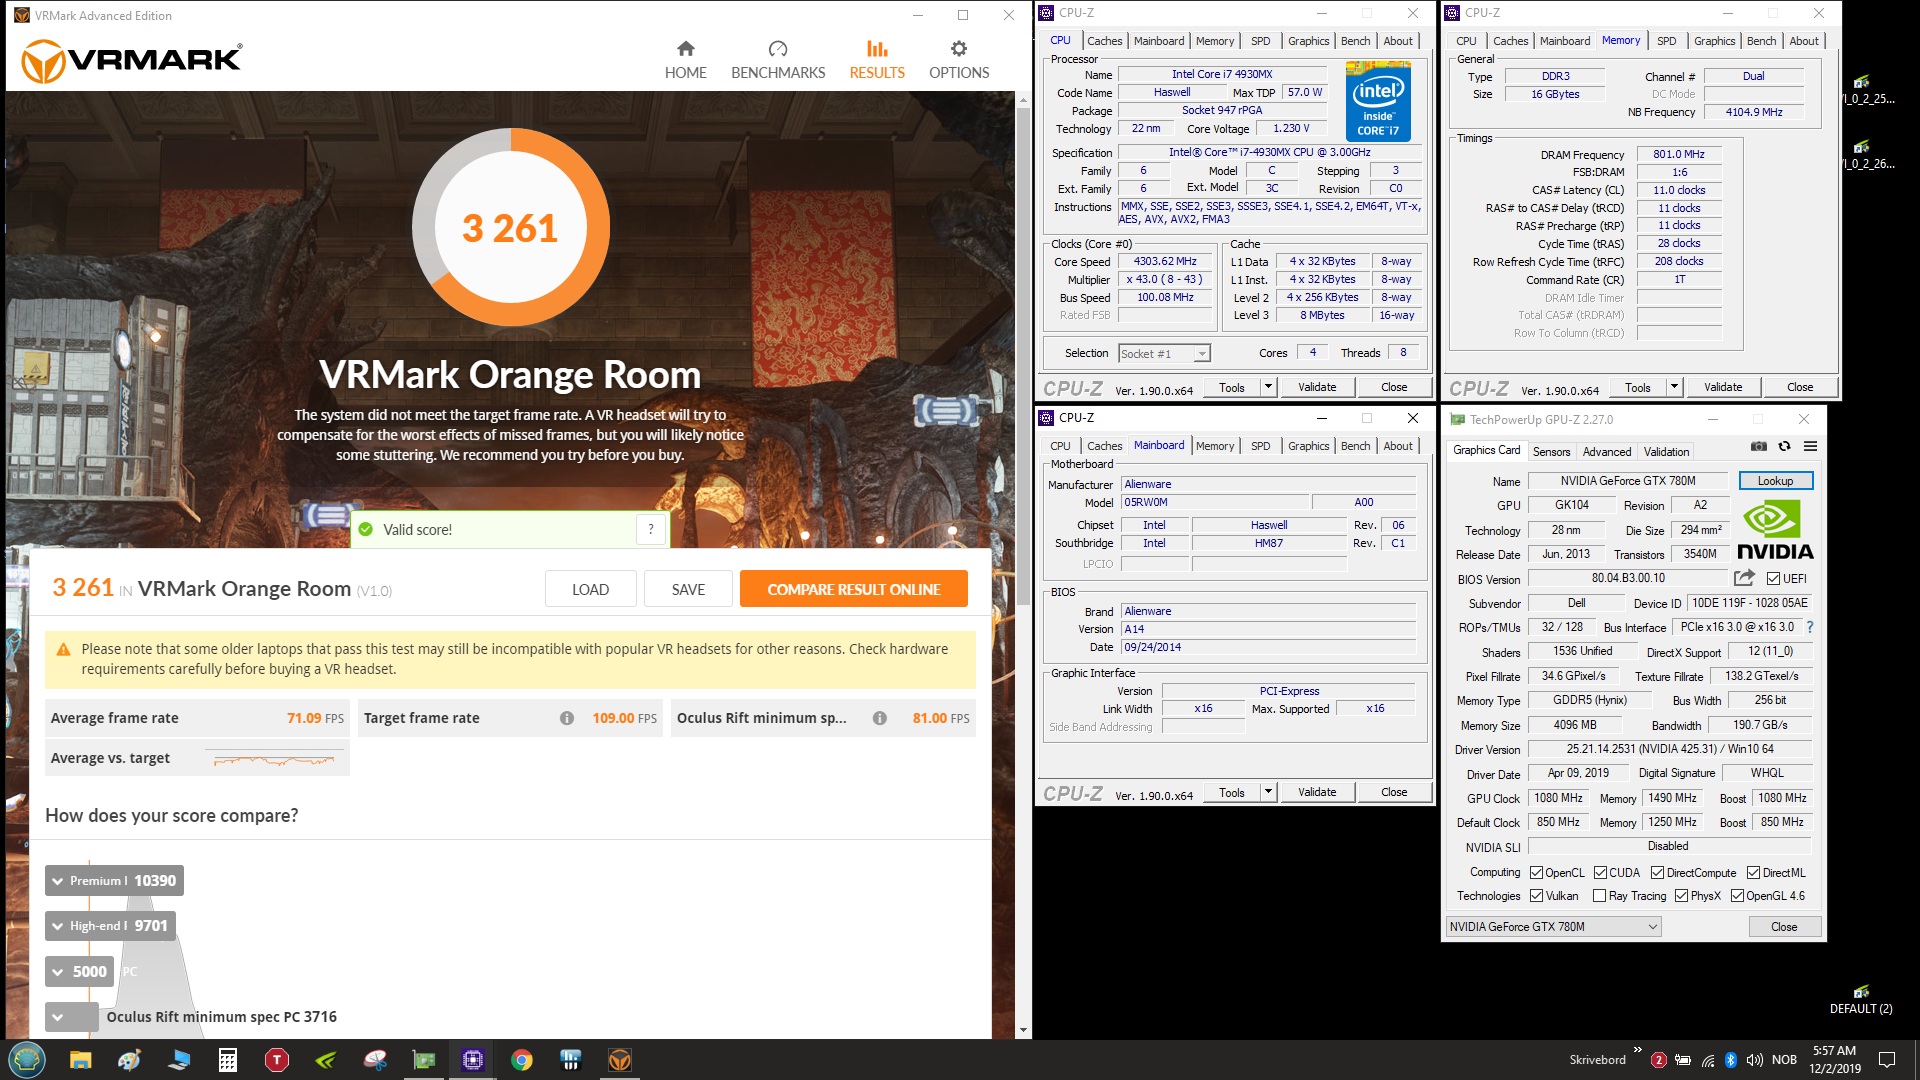Image resolution: width=1920 pixels, height=1080 pixels.
Task: Toggle the UEFI checkbox in GPU-Z
Action: click(1773, 579)
